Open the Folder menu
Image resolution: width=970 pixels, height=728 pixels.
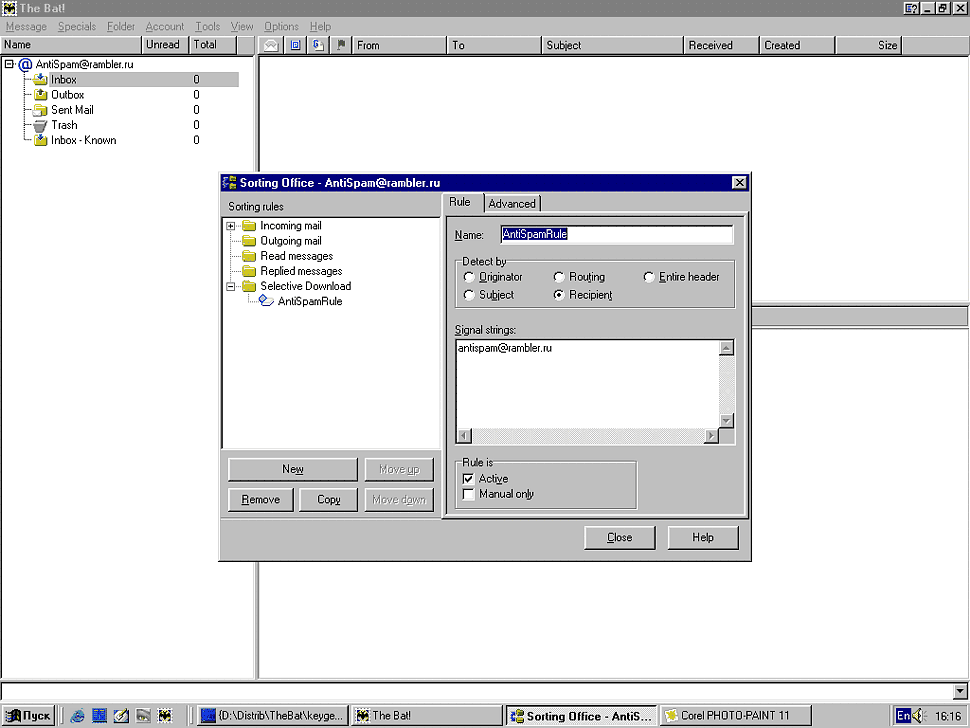[x=121, y=27]
